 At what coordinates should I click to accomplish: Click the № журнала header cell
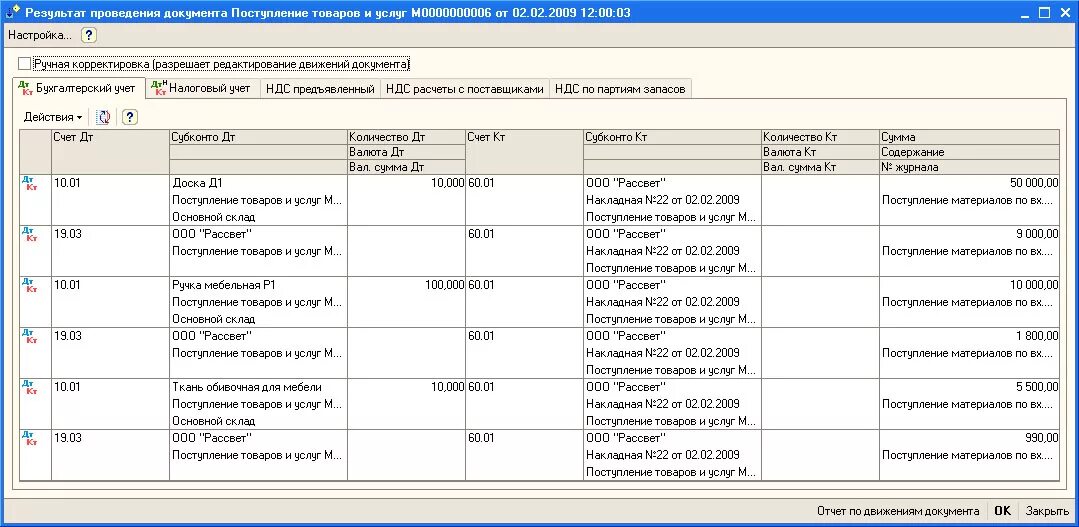click(x=969, y=167)
